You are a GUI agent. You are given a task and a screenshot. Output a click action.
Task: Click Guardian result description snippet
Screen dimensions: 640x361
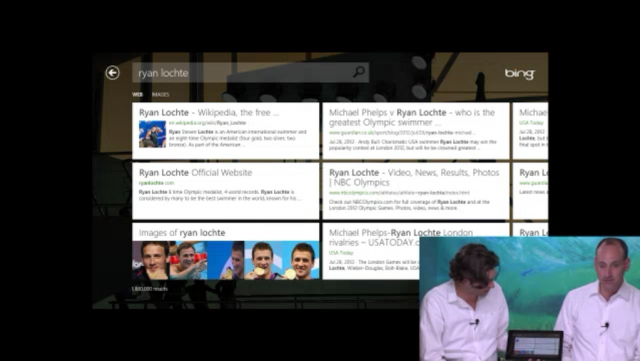tap(413, 145)
